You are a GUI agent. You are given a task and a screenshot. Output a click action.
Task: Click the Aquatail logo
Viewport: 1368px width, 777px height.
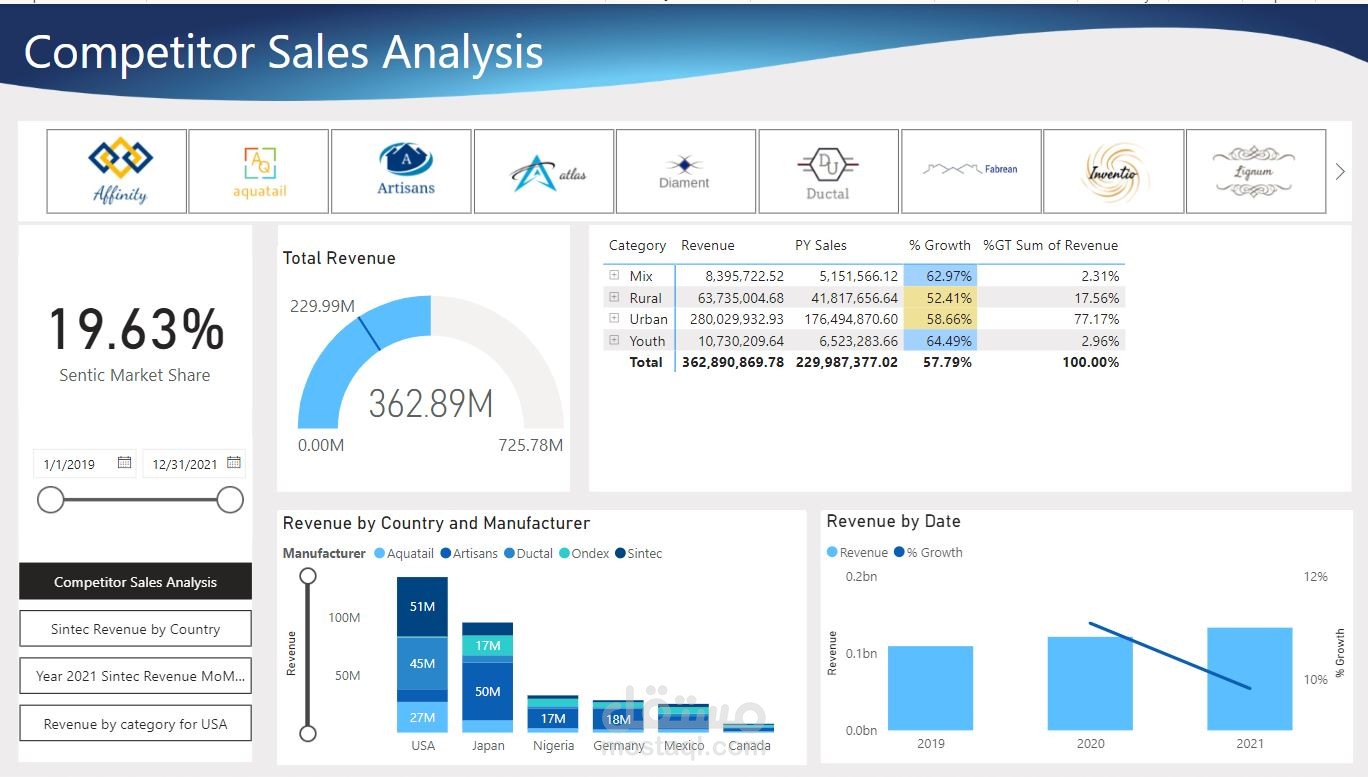258,170
